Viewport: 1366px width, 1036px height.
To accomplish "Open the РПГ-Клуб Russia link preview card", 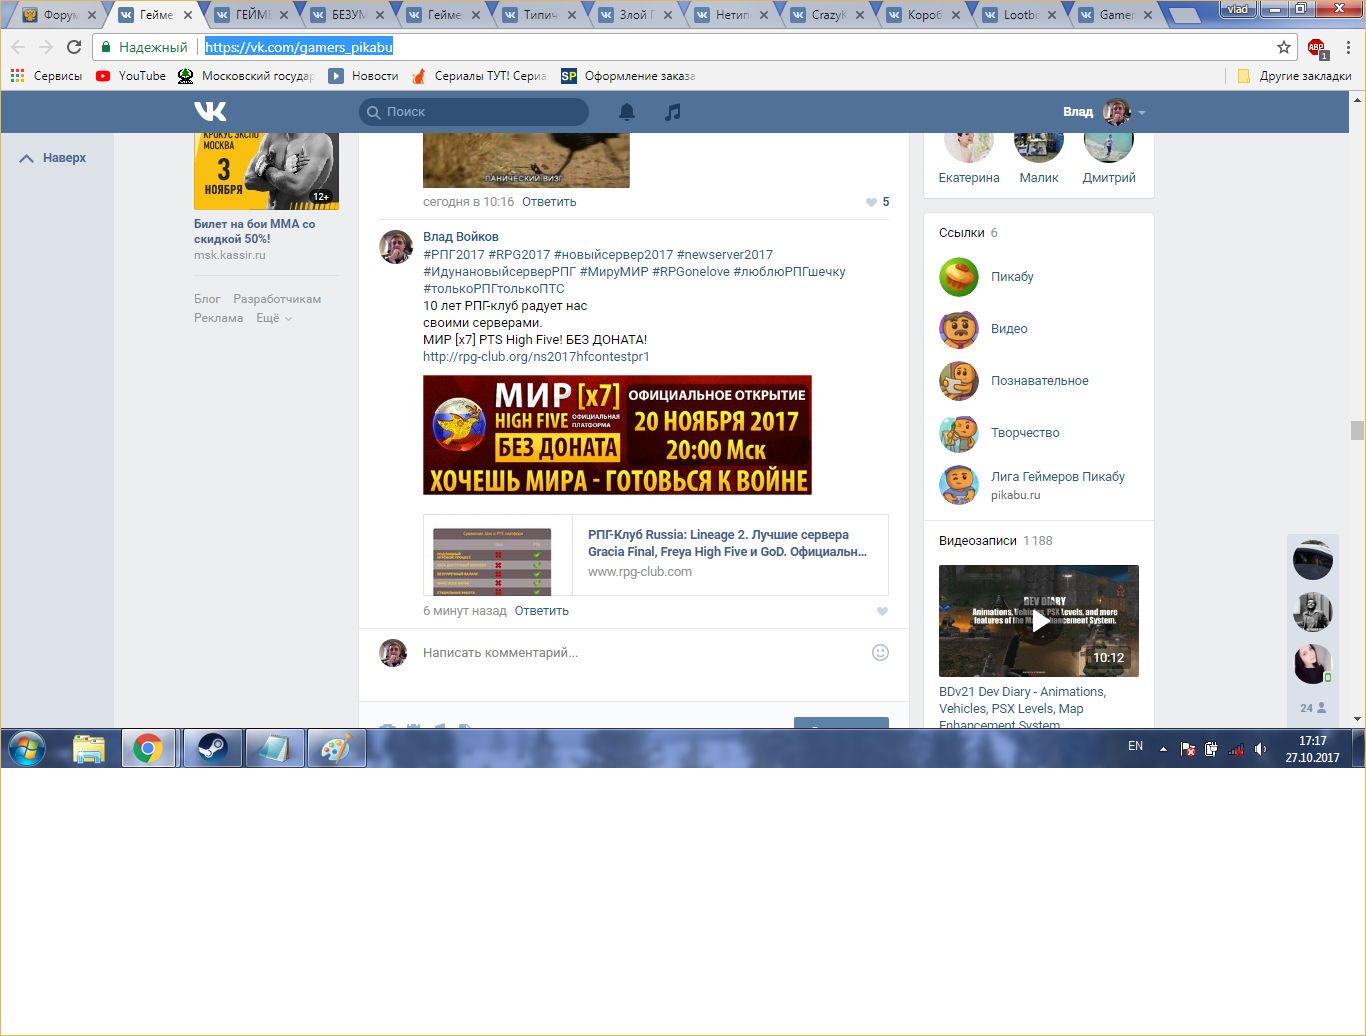I will point(656,555).
